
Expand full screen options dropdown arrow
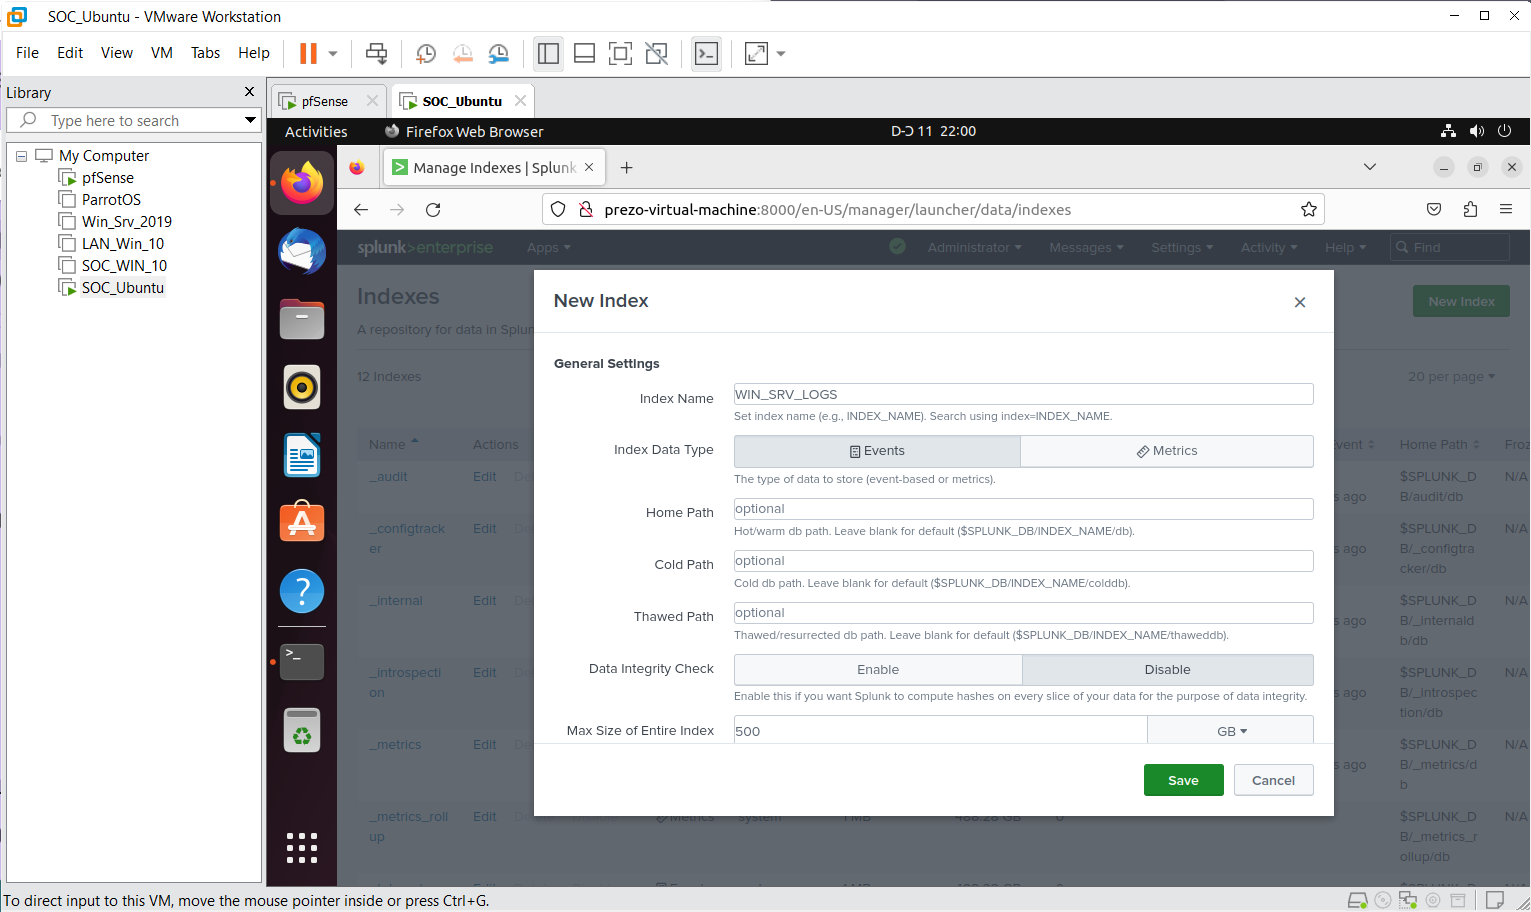tap(781, 54)
